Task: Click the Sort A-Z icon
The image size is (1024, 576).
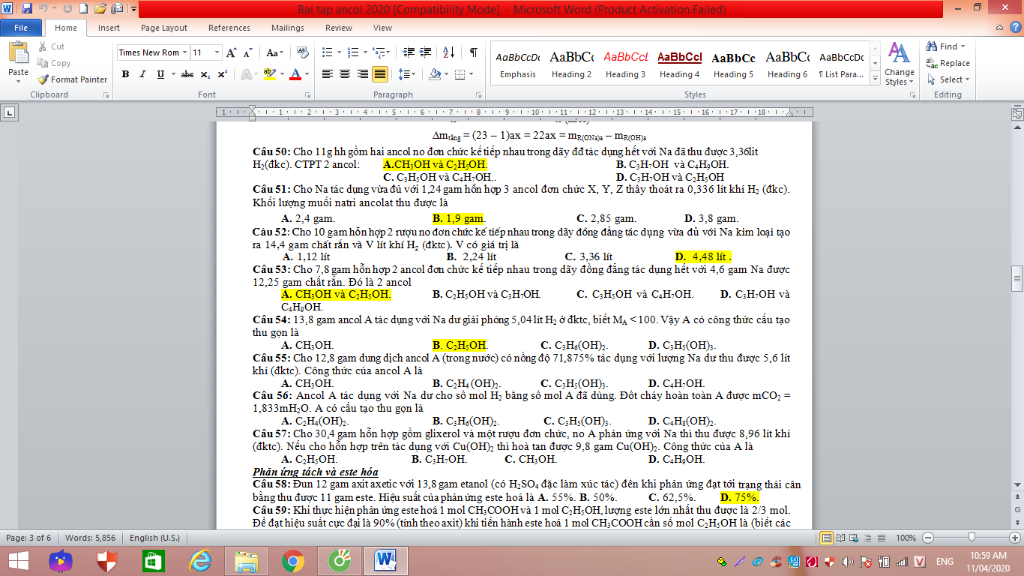Action: (449, 53)
